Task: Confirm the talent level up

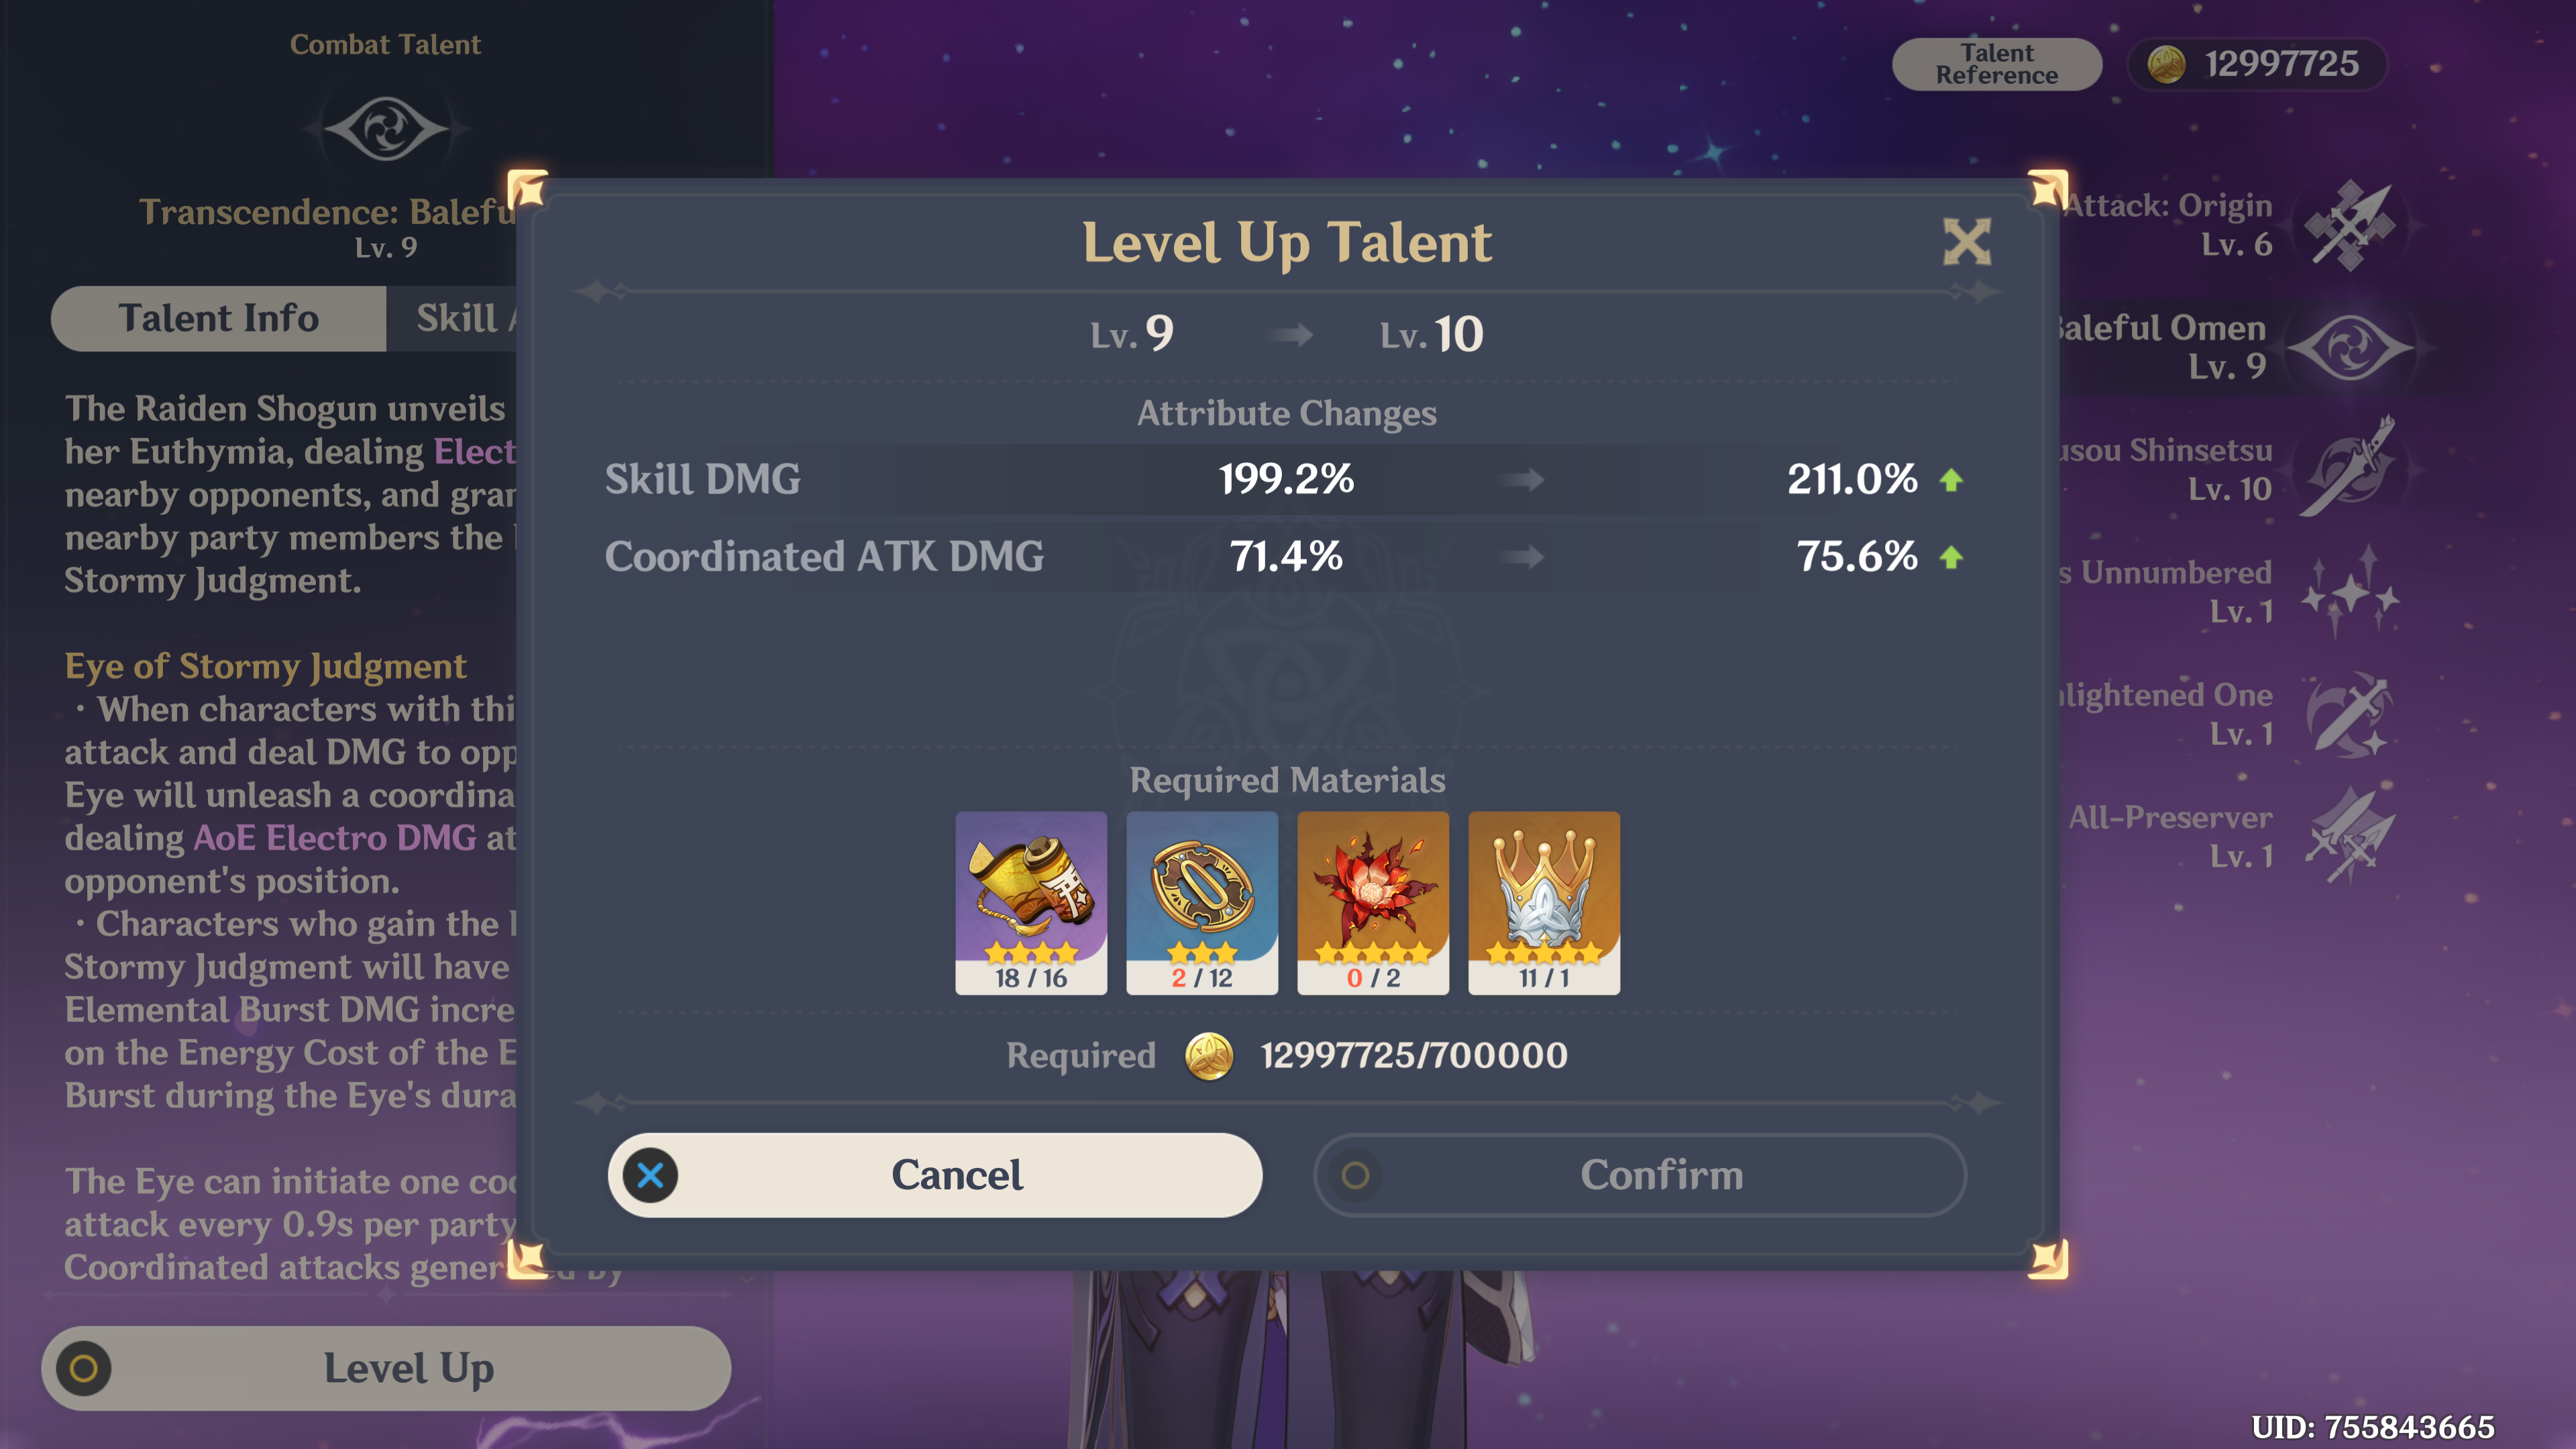Action: 1640,1175
